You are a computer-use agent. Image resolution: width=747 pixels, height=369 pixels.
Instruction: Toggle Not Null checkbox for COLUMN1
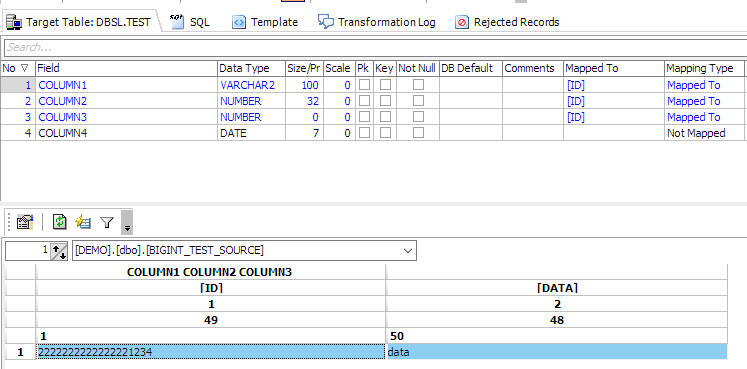418,85
